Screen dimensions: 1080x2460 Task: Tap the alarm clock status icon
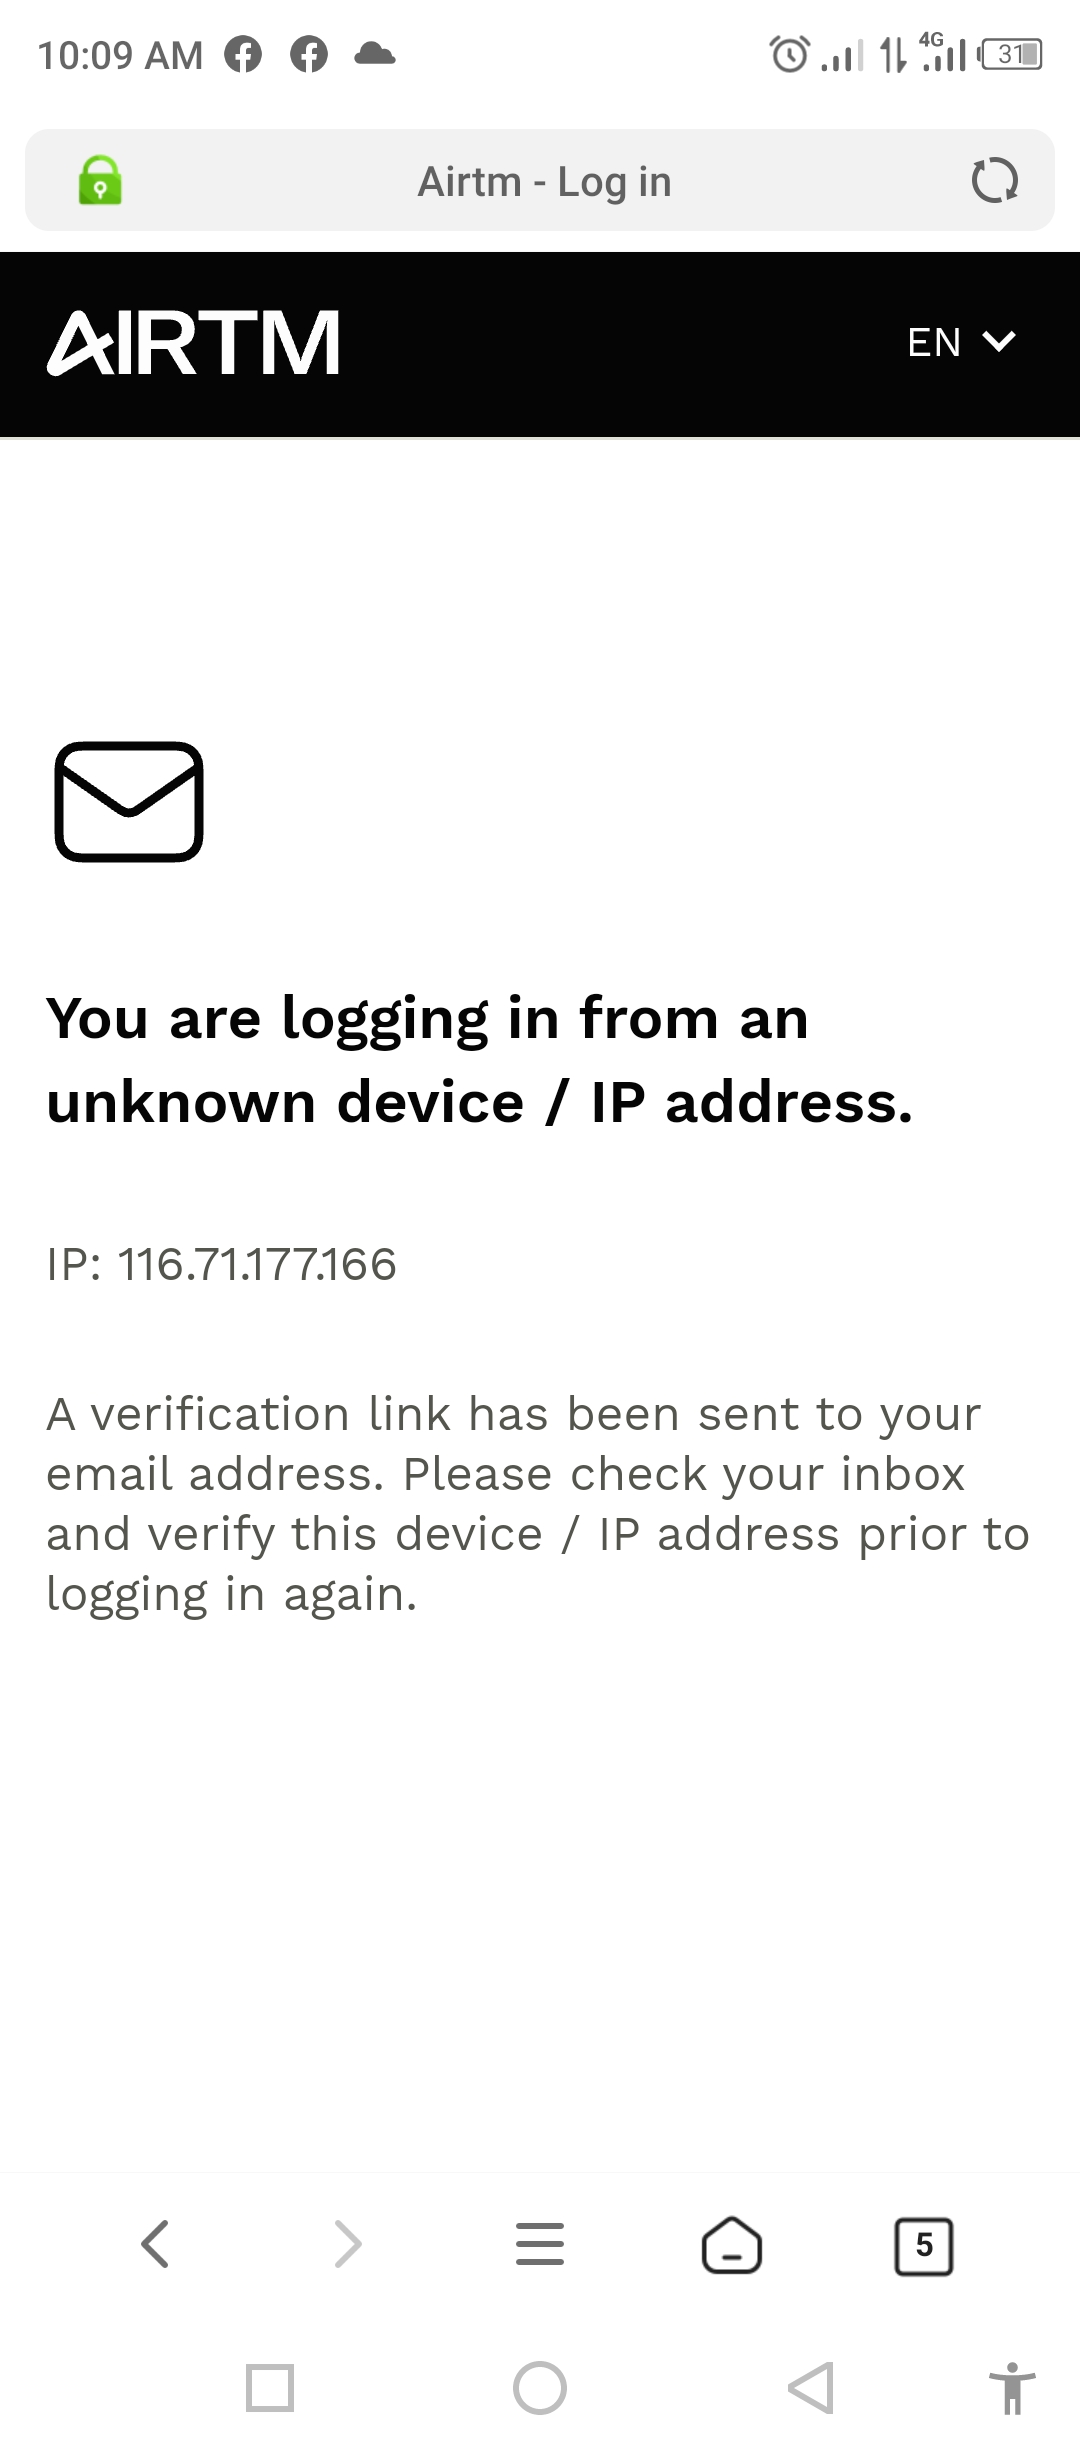tap(789, 54)
